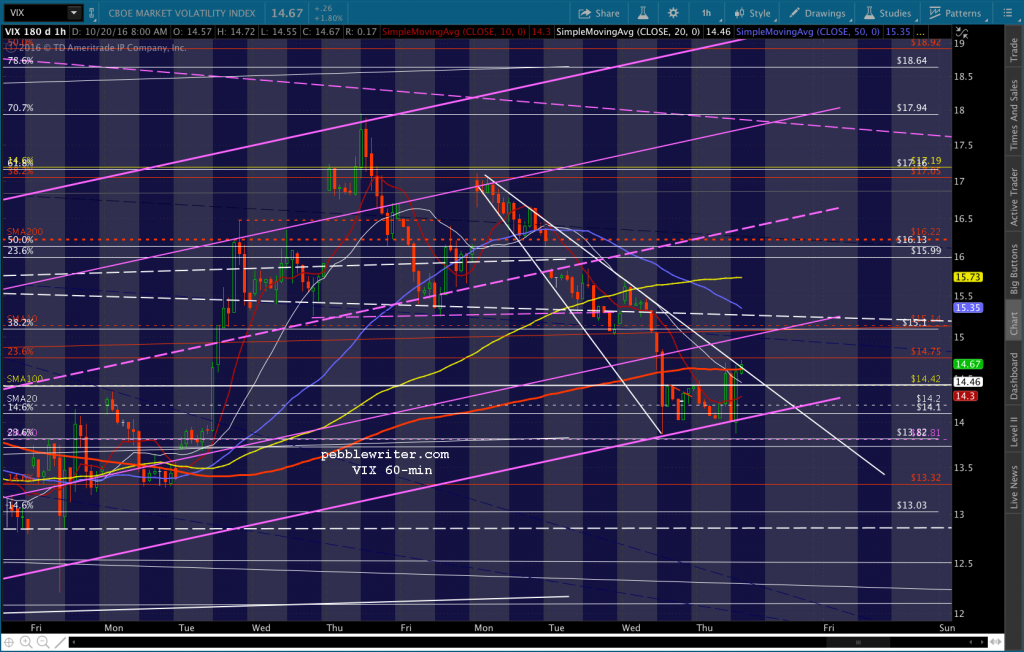Screen dimensions: 1024x652
Task: Open the Patterns menu
Action: tap(955, 13)
